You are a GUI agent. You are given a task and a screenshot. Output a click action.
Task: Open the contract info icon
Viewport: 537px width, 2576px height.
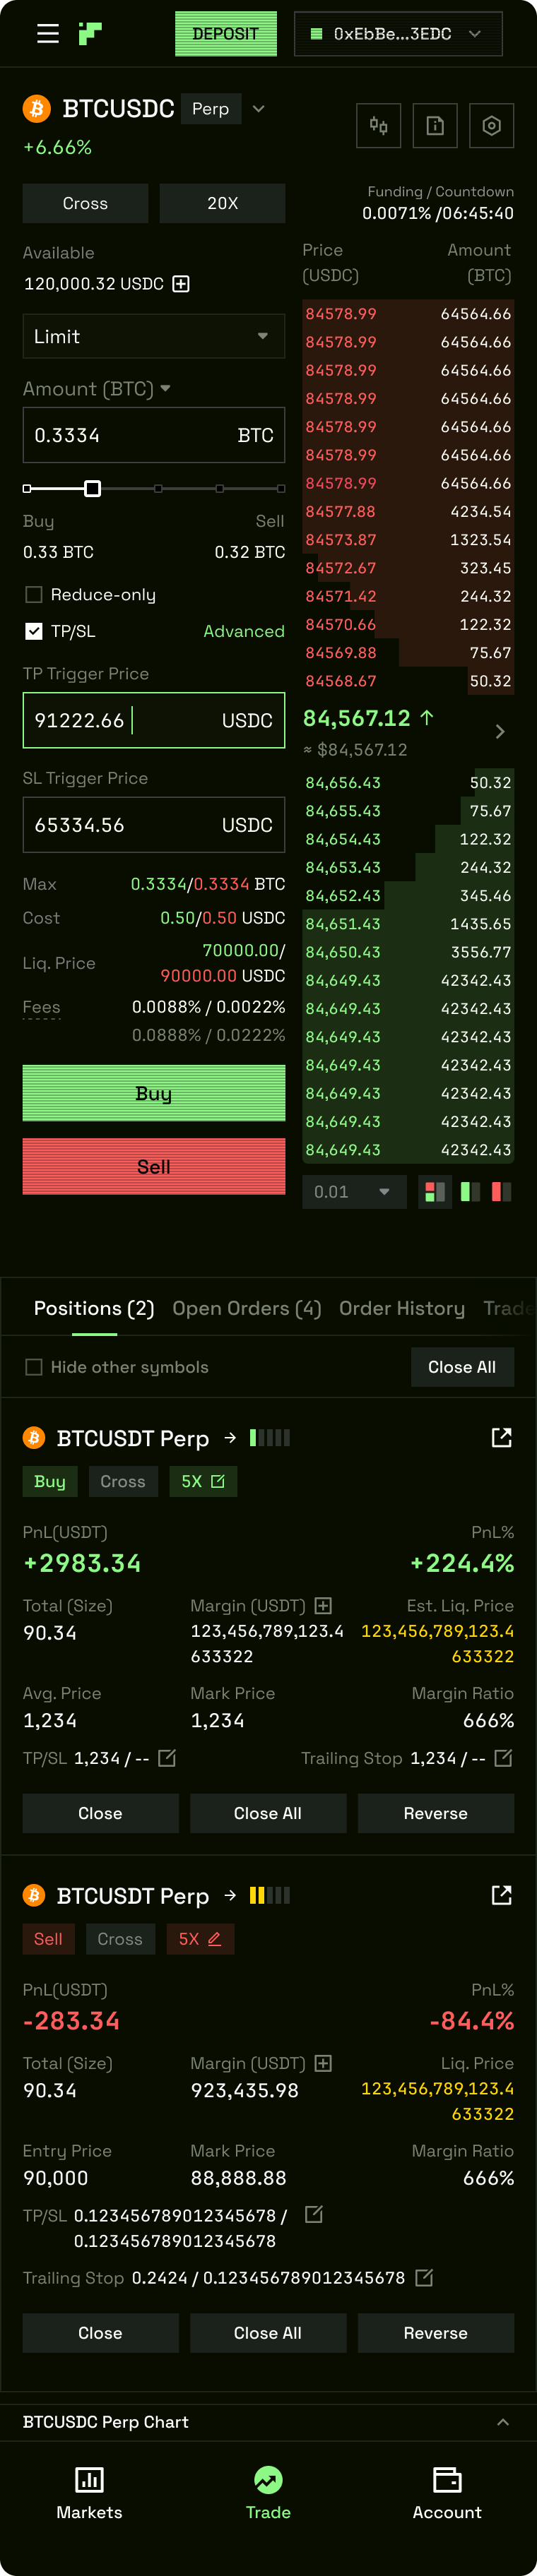coord(435,125)
